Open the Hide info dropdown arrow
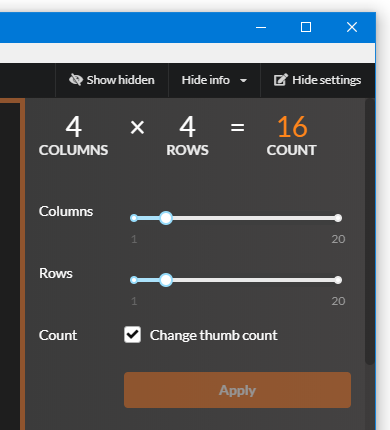Viewport: 390px width, 430px height. (243, 80)
